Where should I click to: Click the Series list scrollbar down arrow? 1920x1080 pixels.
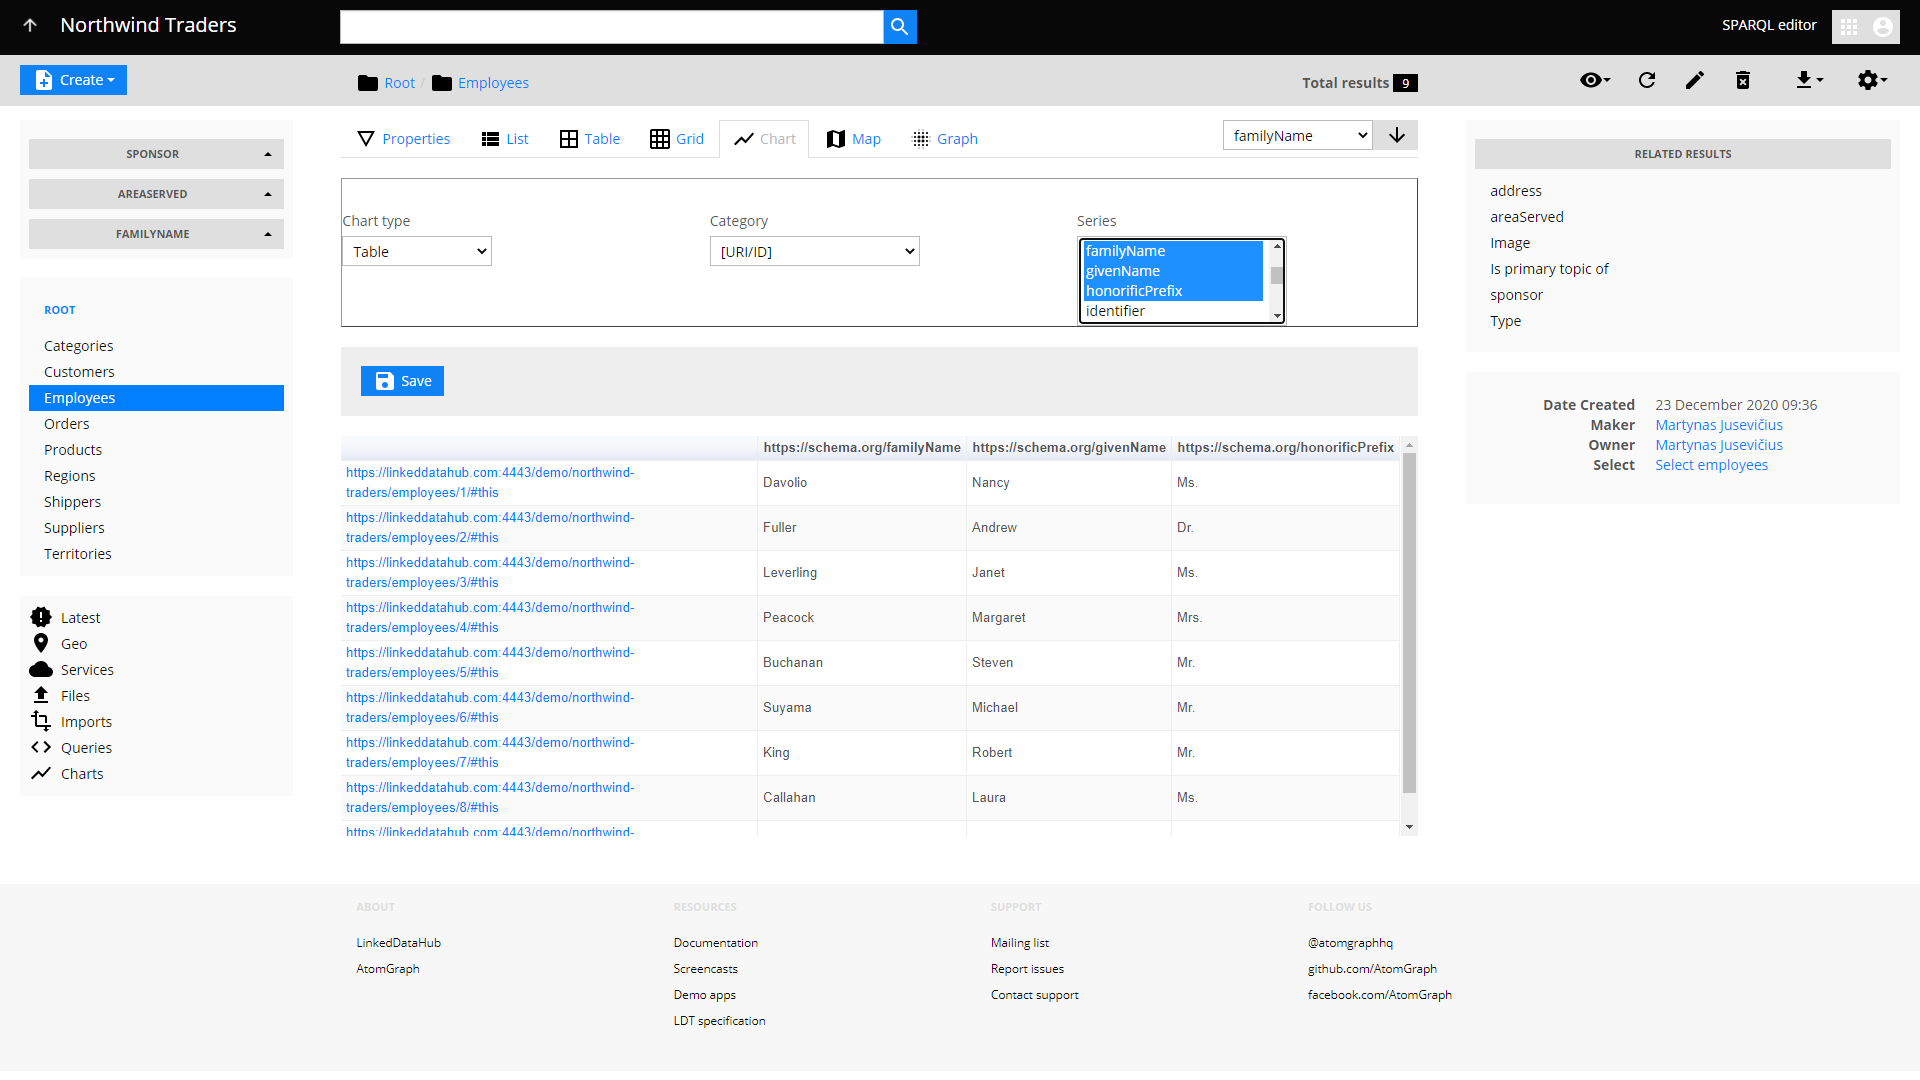pyautogui.click(x=1277, y=315)
